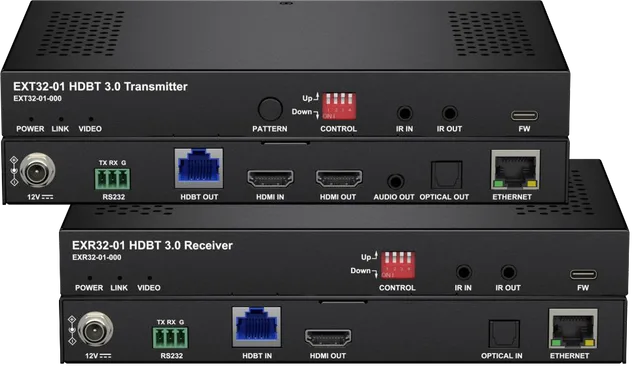Click the 'AUDIO OUT' label text
This screenshot has width=640, height=372.
pyautogui.click(x=394, y=197)
